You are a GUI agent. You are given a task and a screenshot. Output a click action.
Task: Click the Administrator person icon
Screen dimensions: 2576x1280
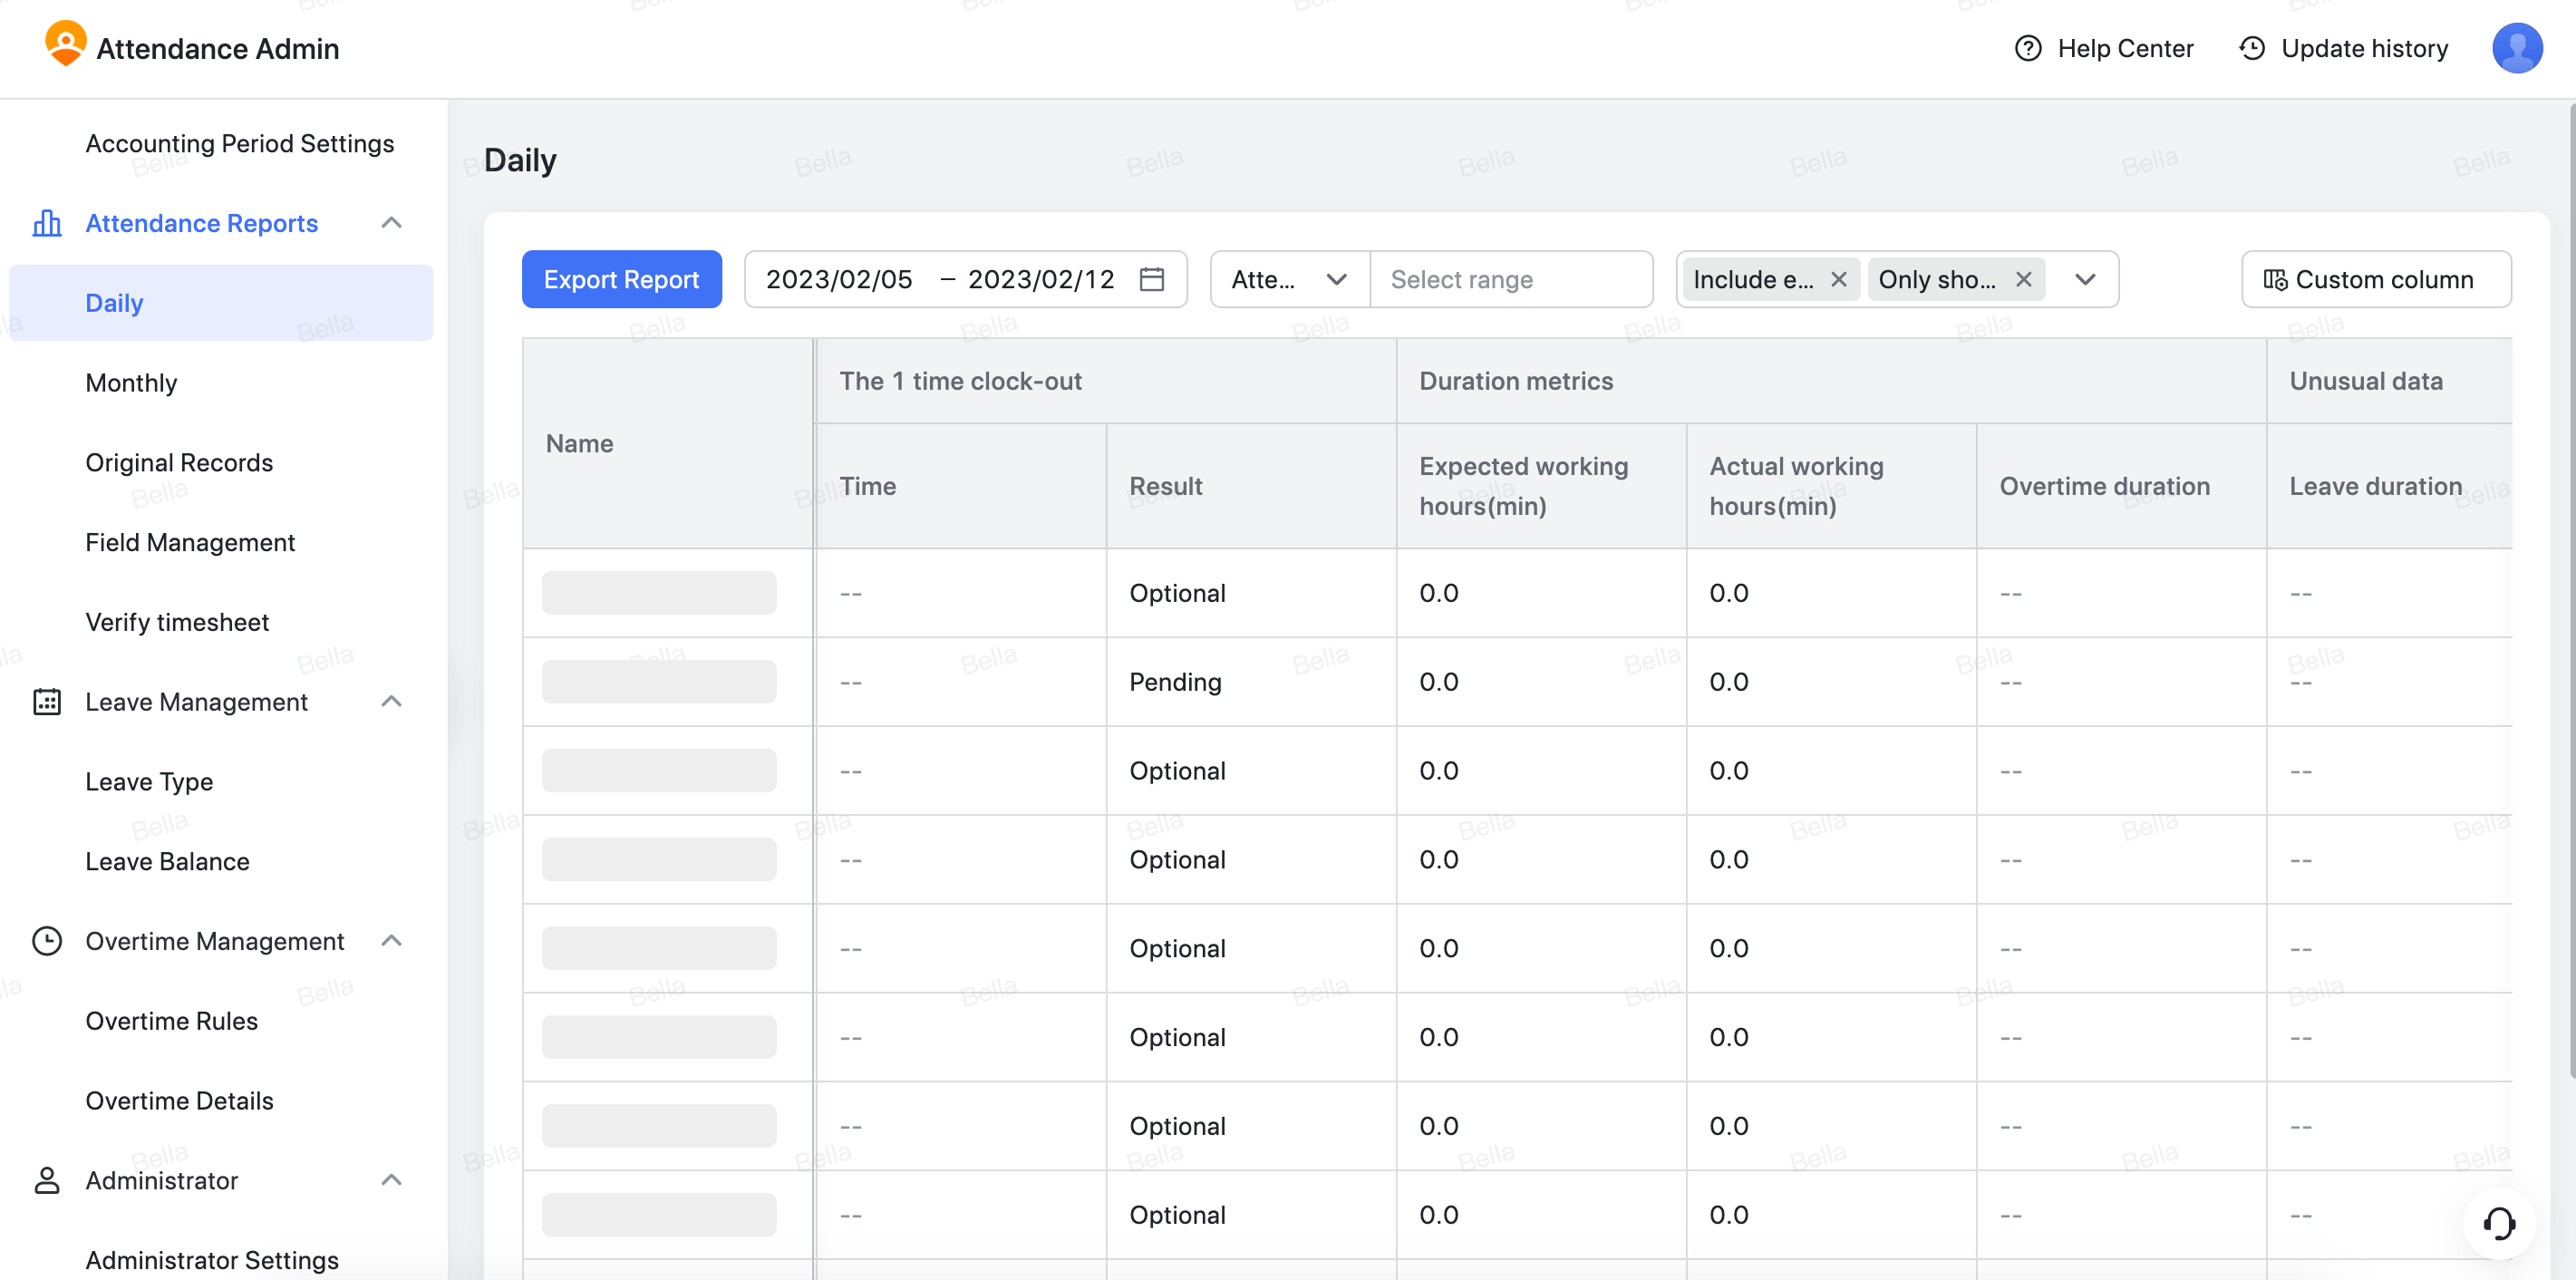(x=45, y=1180)
